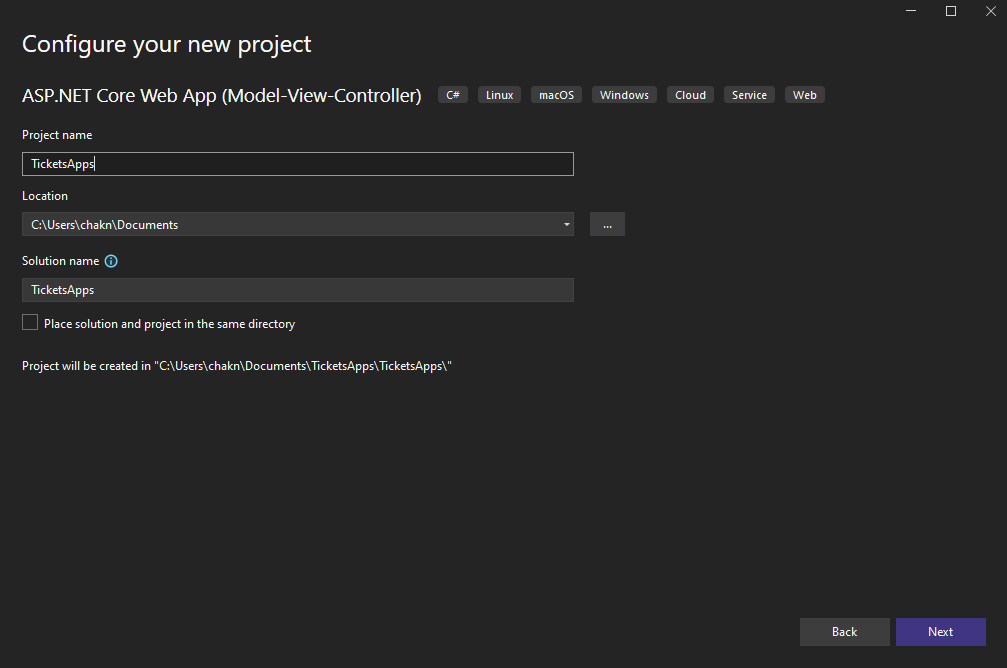Click the Project name label
This screenshot has height=668, width=1007.
click(x=57, y=135)
